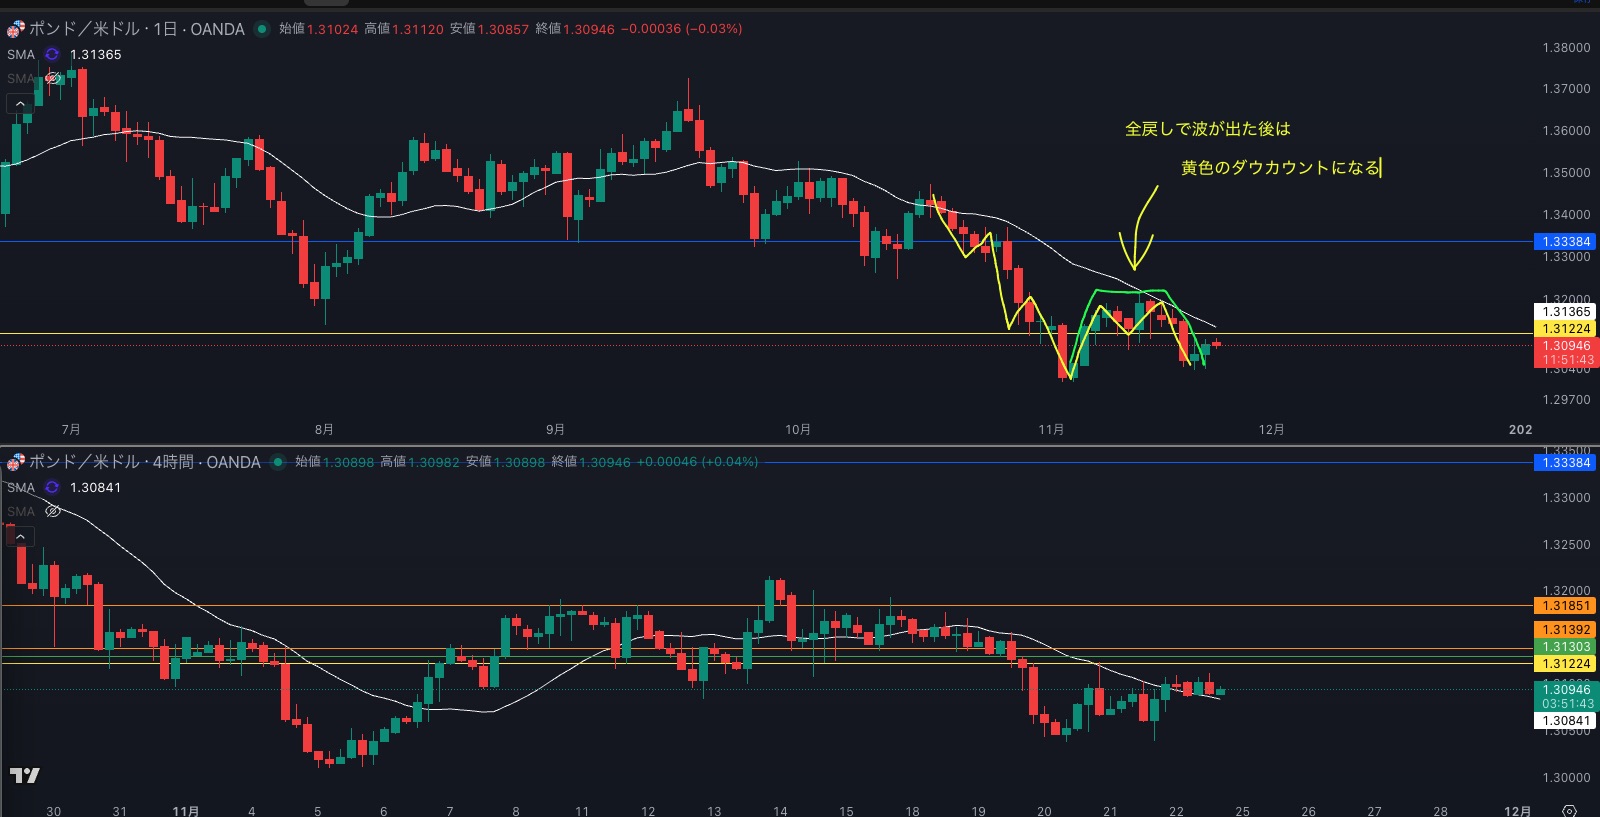Open chart settings gear at bottom-right corner
The width and height of the screenshot is (1600, 817).
(1569, 810)
